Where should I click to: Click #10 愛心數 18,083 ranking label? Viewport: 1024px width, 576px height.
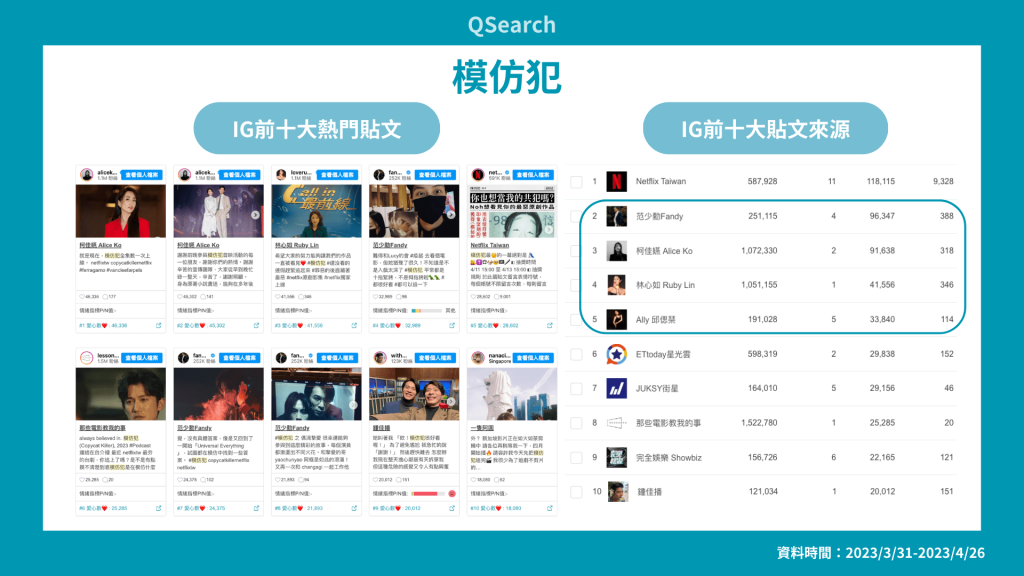coord(496,508)
